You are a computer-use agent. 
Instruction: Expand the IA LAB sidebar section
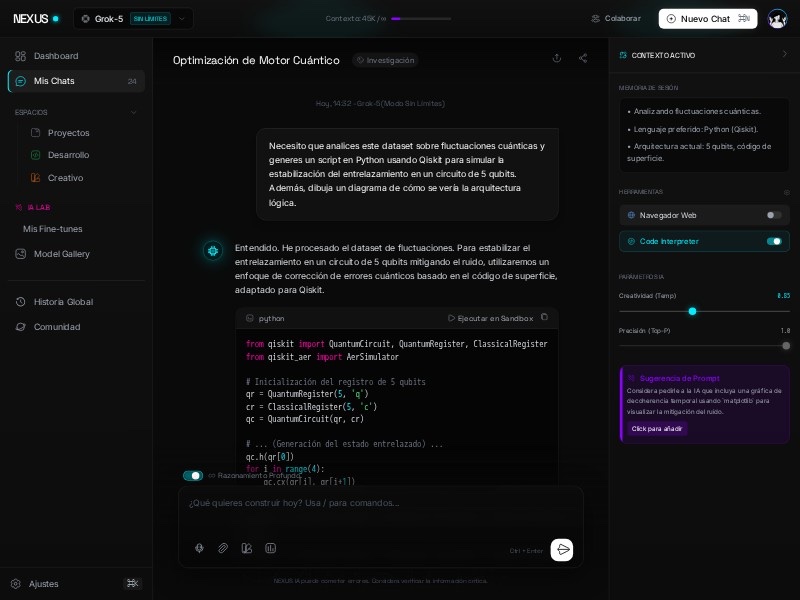coord(38,207)
